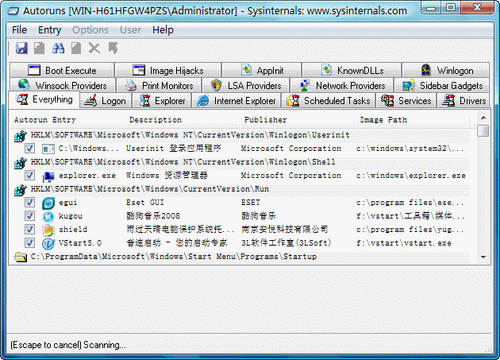
Task: Select the image path f:\vstart\vstart.exe
Action: 404,243
